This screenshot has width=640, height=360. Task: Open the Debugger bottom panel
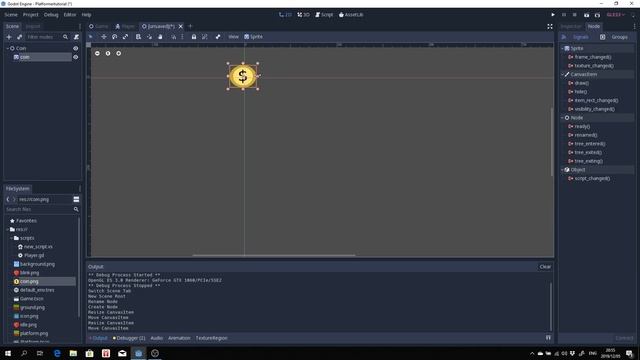click(129, 338)
